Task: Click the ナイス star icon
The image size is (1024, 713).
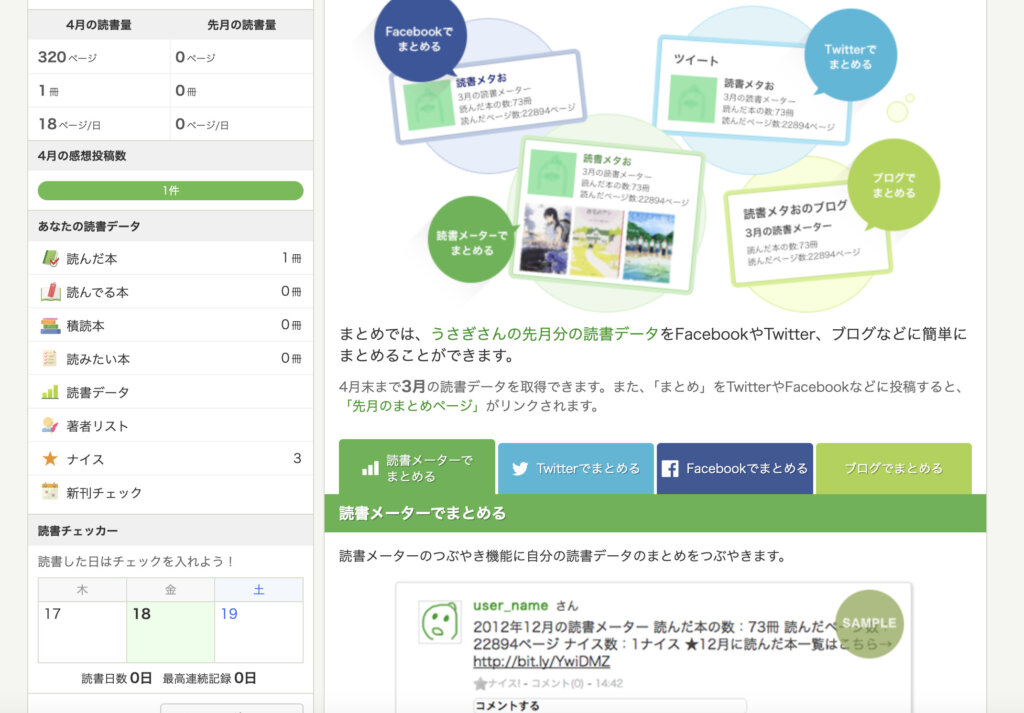Action: [50, 459]
